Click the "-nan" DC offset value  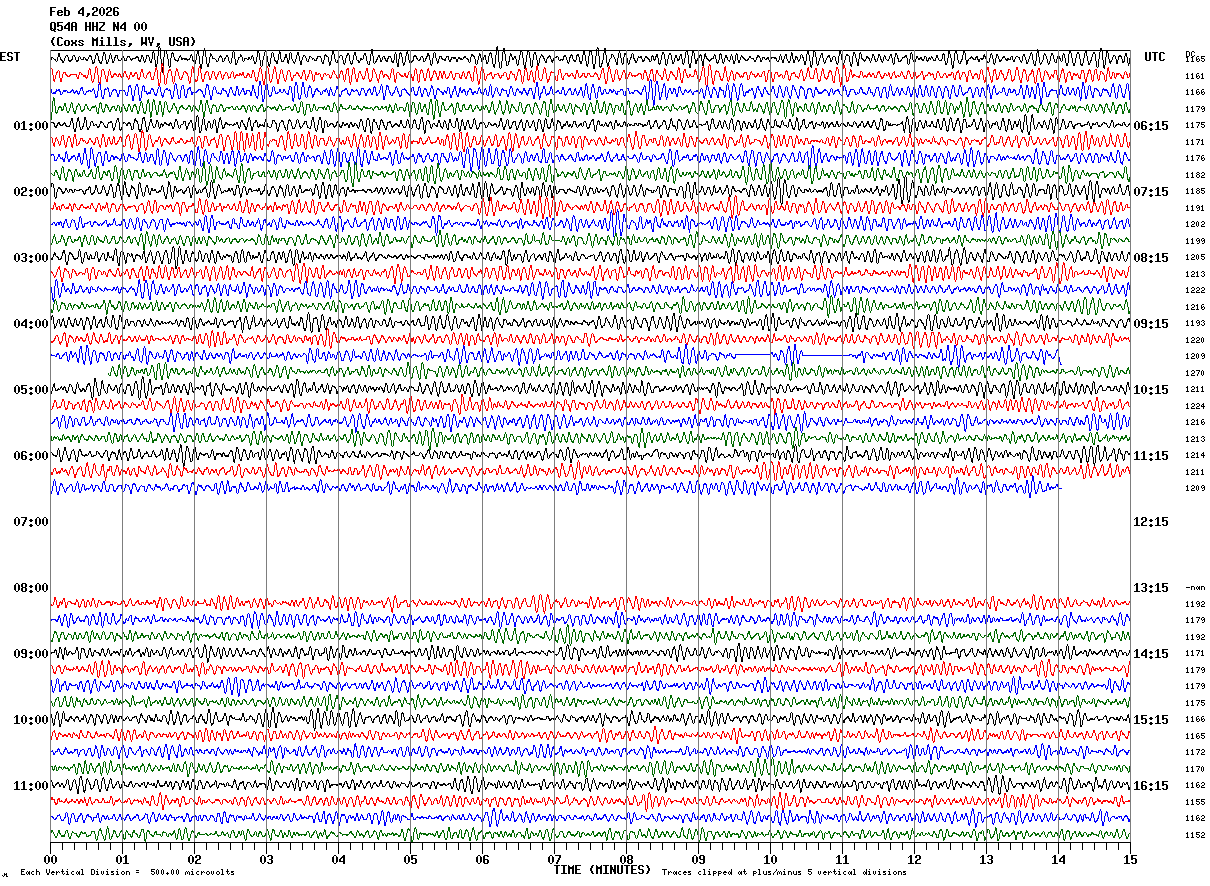point(1195,588)
